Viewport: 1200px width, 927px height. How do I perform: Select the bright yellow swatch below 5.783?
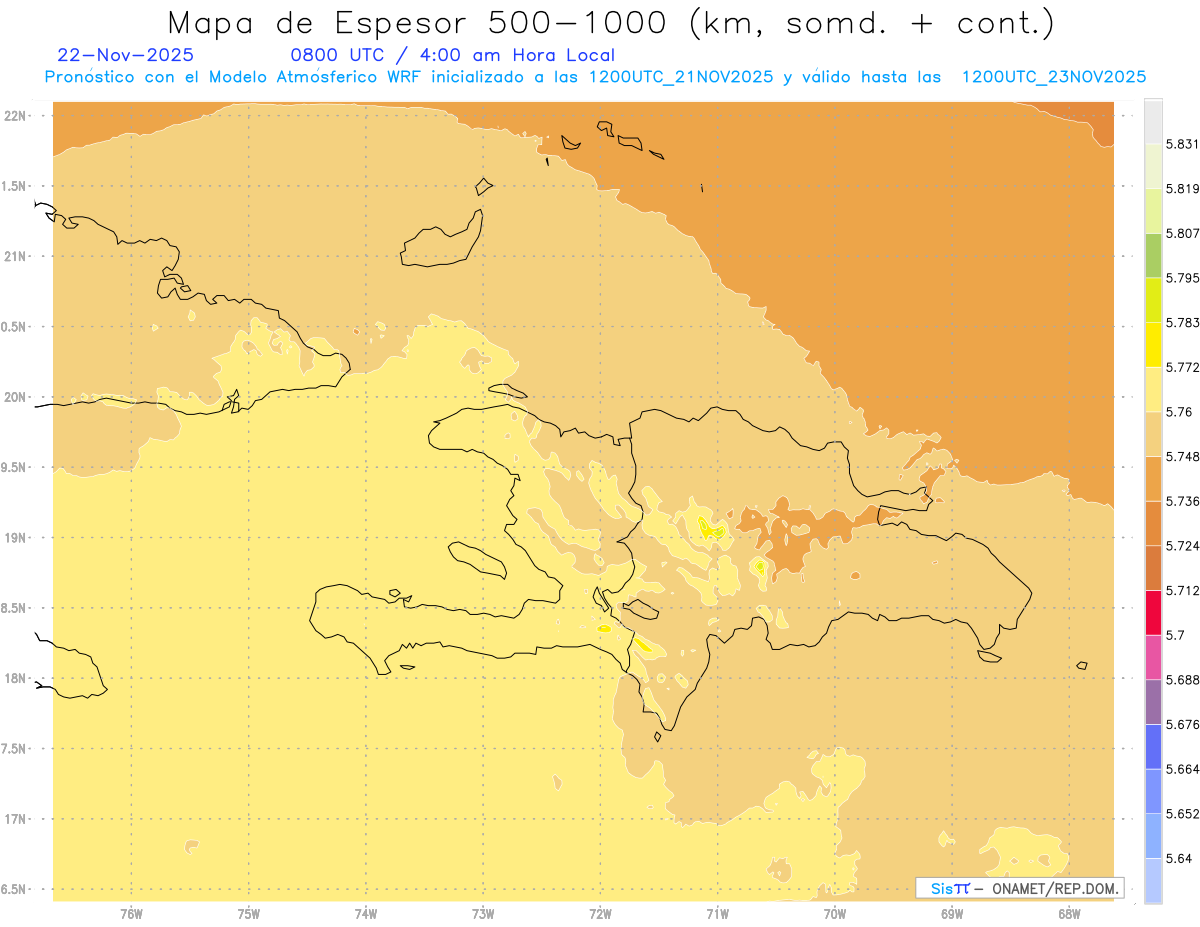pos(1153,345)
